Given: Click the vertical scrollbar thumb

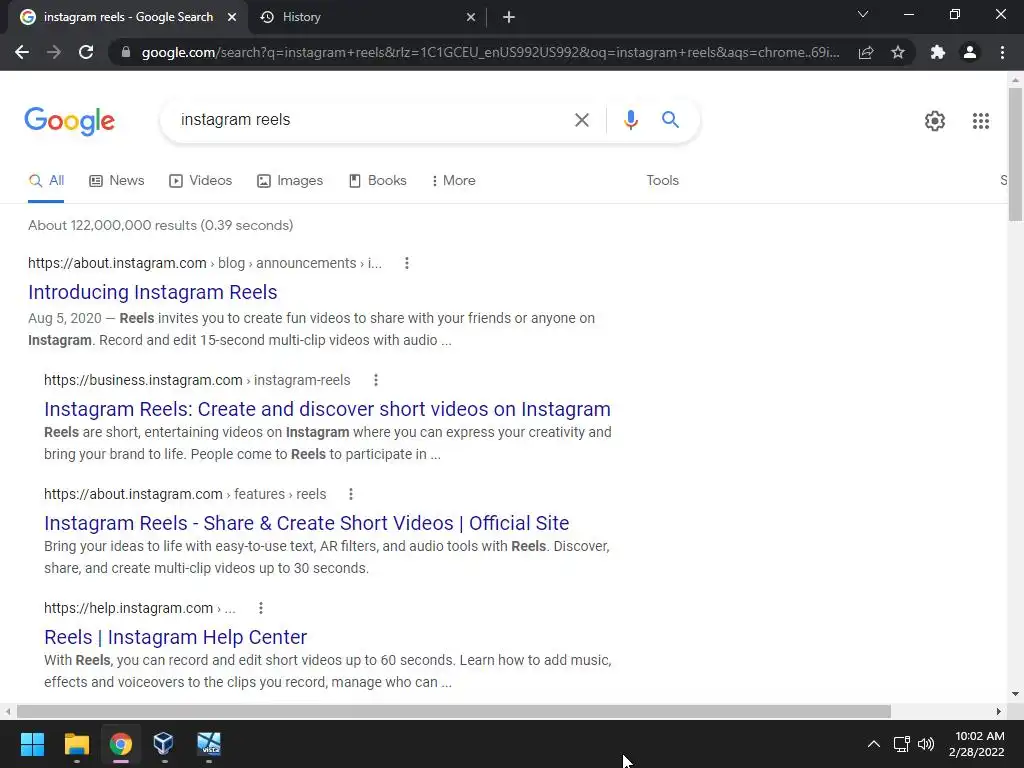Looking at the screenshot, I should pyautogui.click(x=1015, y=154).
